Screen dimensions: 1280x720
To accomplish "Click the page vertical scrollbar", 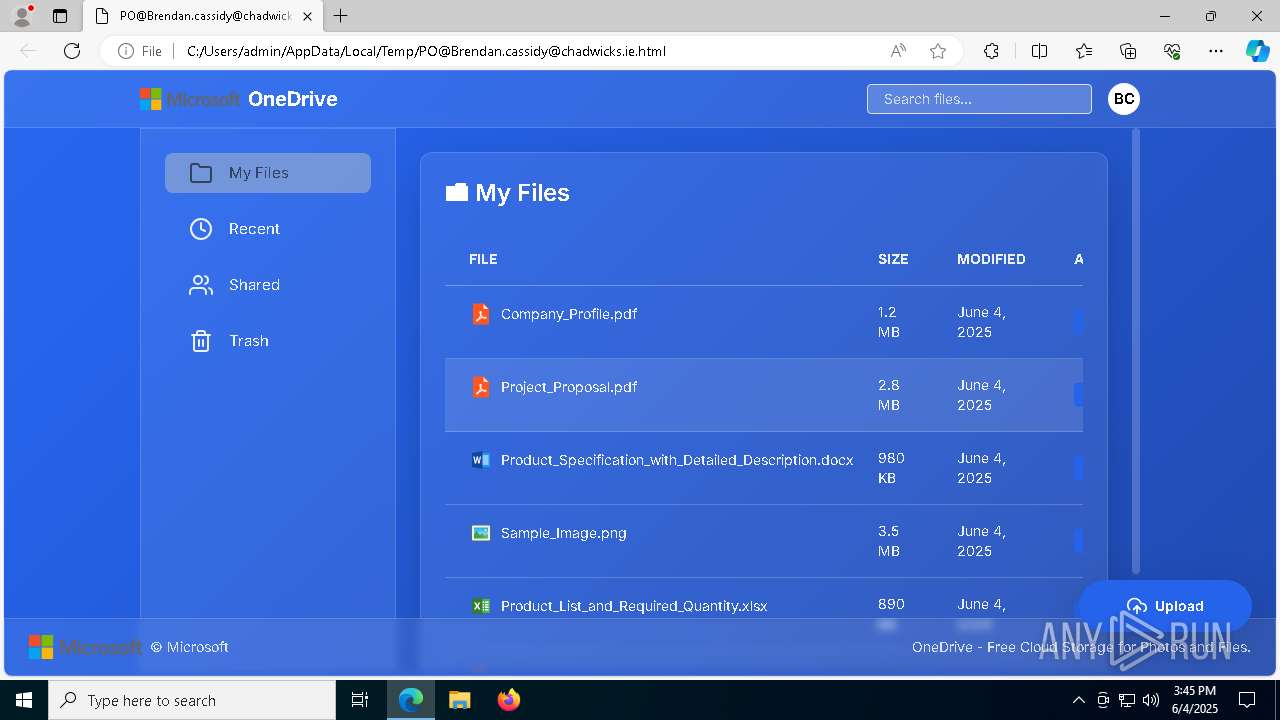I will pyautogui.click(x=1136, y=352).
